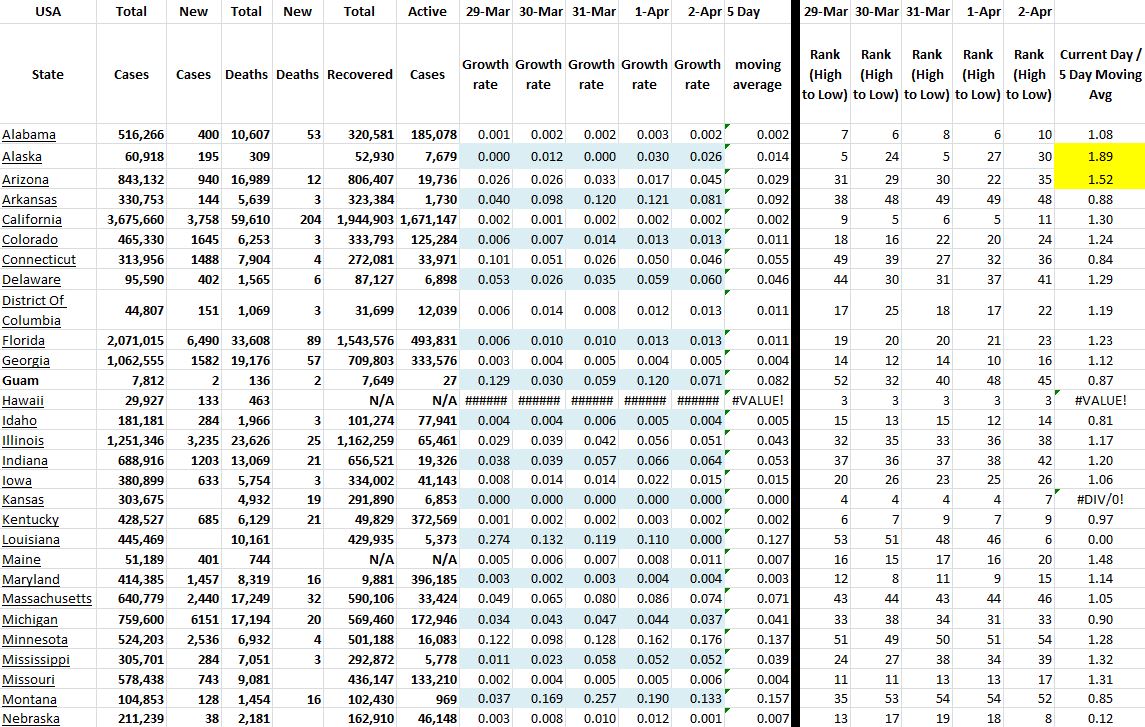Click the moving average column header cell
The width and height of the screenshot is (1145, 727).
pyautogui.click(x=757, y=74)
